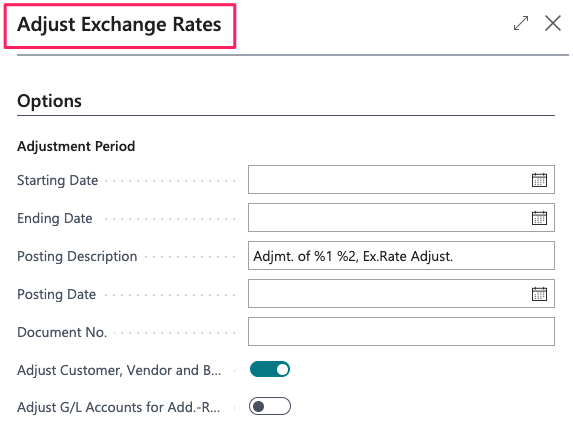Click the Document No. input box
This screenshot has width=573, height=440.
[x=401, y=332]
